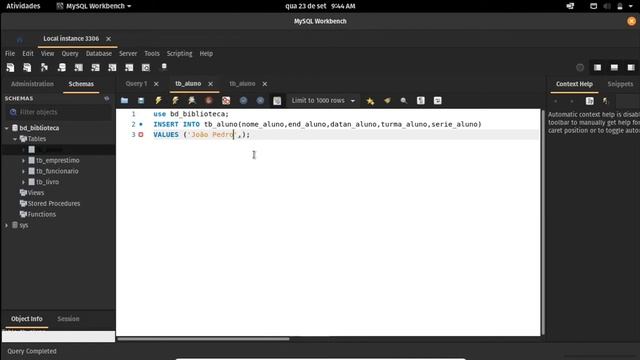Open the object inspector toolbar icon
The image size is (640, 360).
44,67
